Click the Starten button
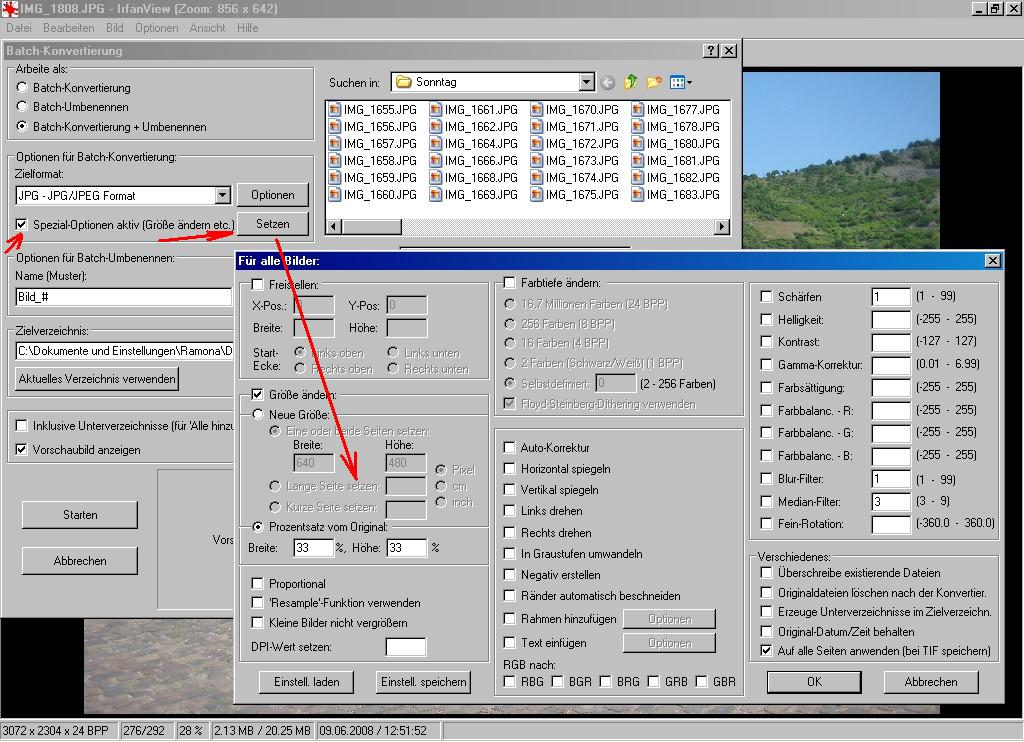The height and width of the screenshot is (742, 1024). [x=80, y=515]
